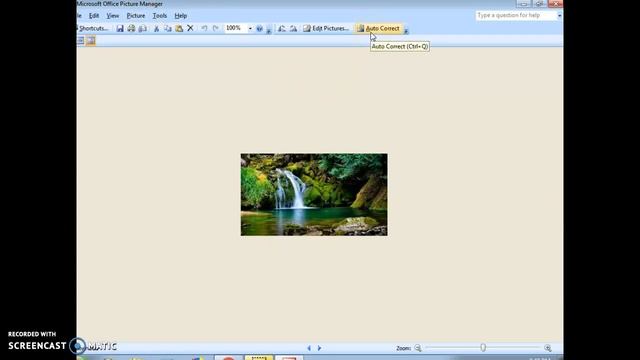Paste using the clipboard icon
This screenshot has width=640, height=360.
(179, 29)
